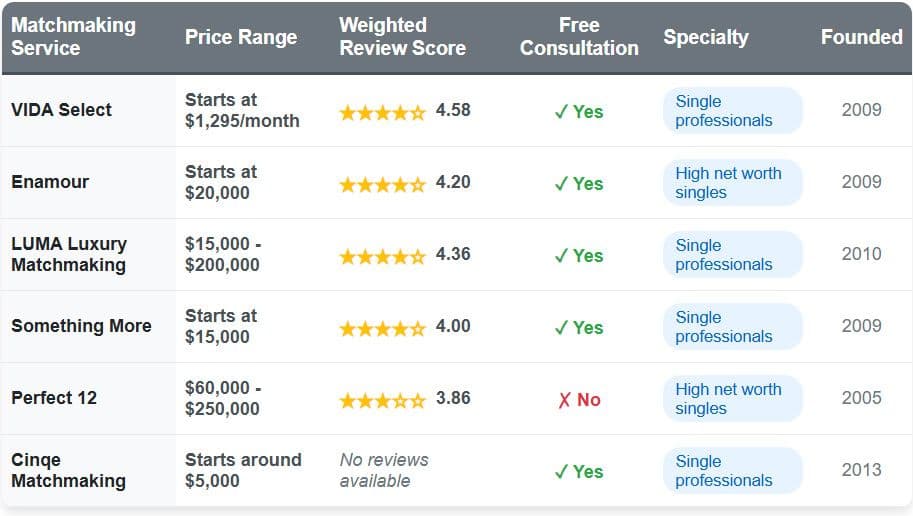913x516 pixels.
Task: Click Perfect 12's 3.86 star rating
Action: point(383,400)
